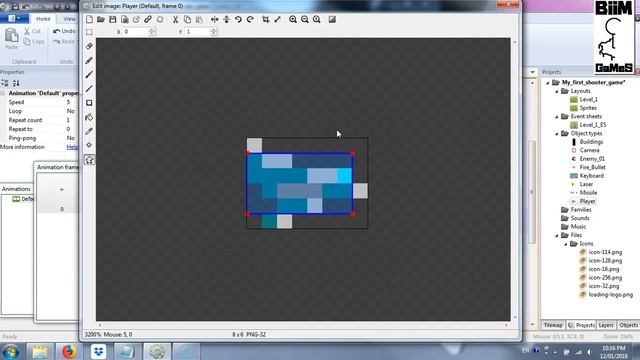Click the Rotate counter-clockwise icon

click(x=238, y=19)
